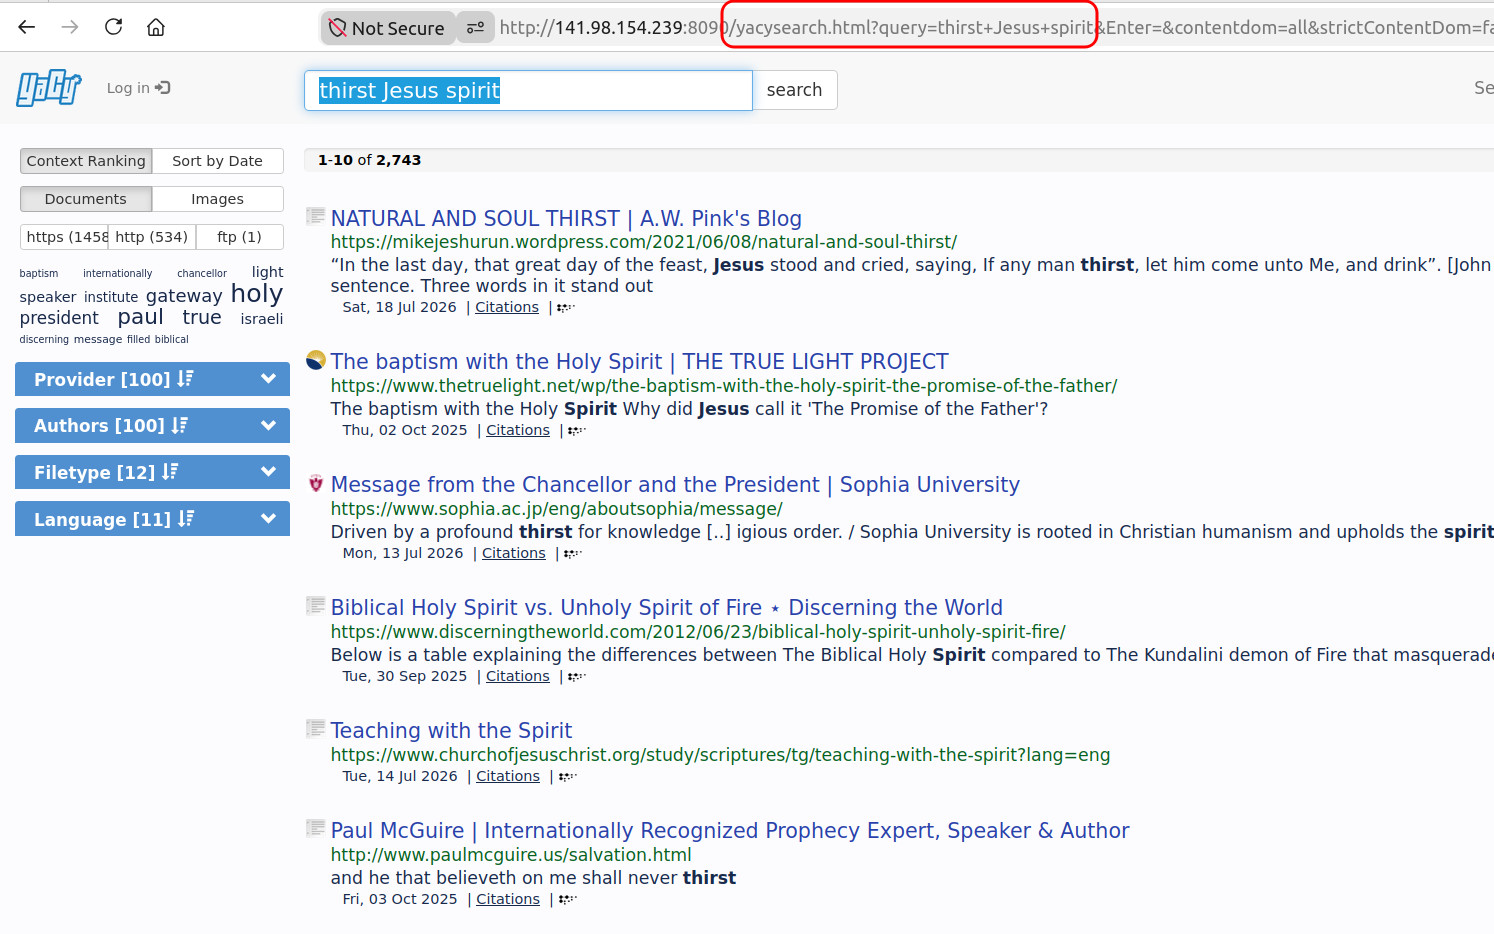The width and height of the screenshot is (1494, 934).
Task: Click the favicon beside the Sophia University result
Action: click(316, 484)
